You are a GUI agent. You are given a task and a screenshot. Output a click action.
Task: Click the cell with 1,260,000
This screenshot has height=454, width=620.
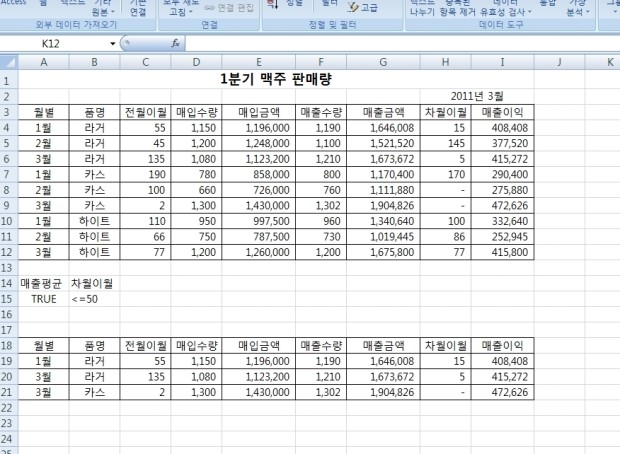(x=259, y=252)
